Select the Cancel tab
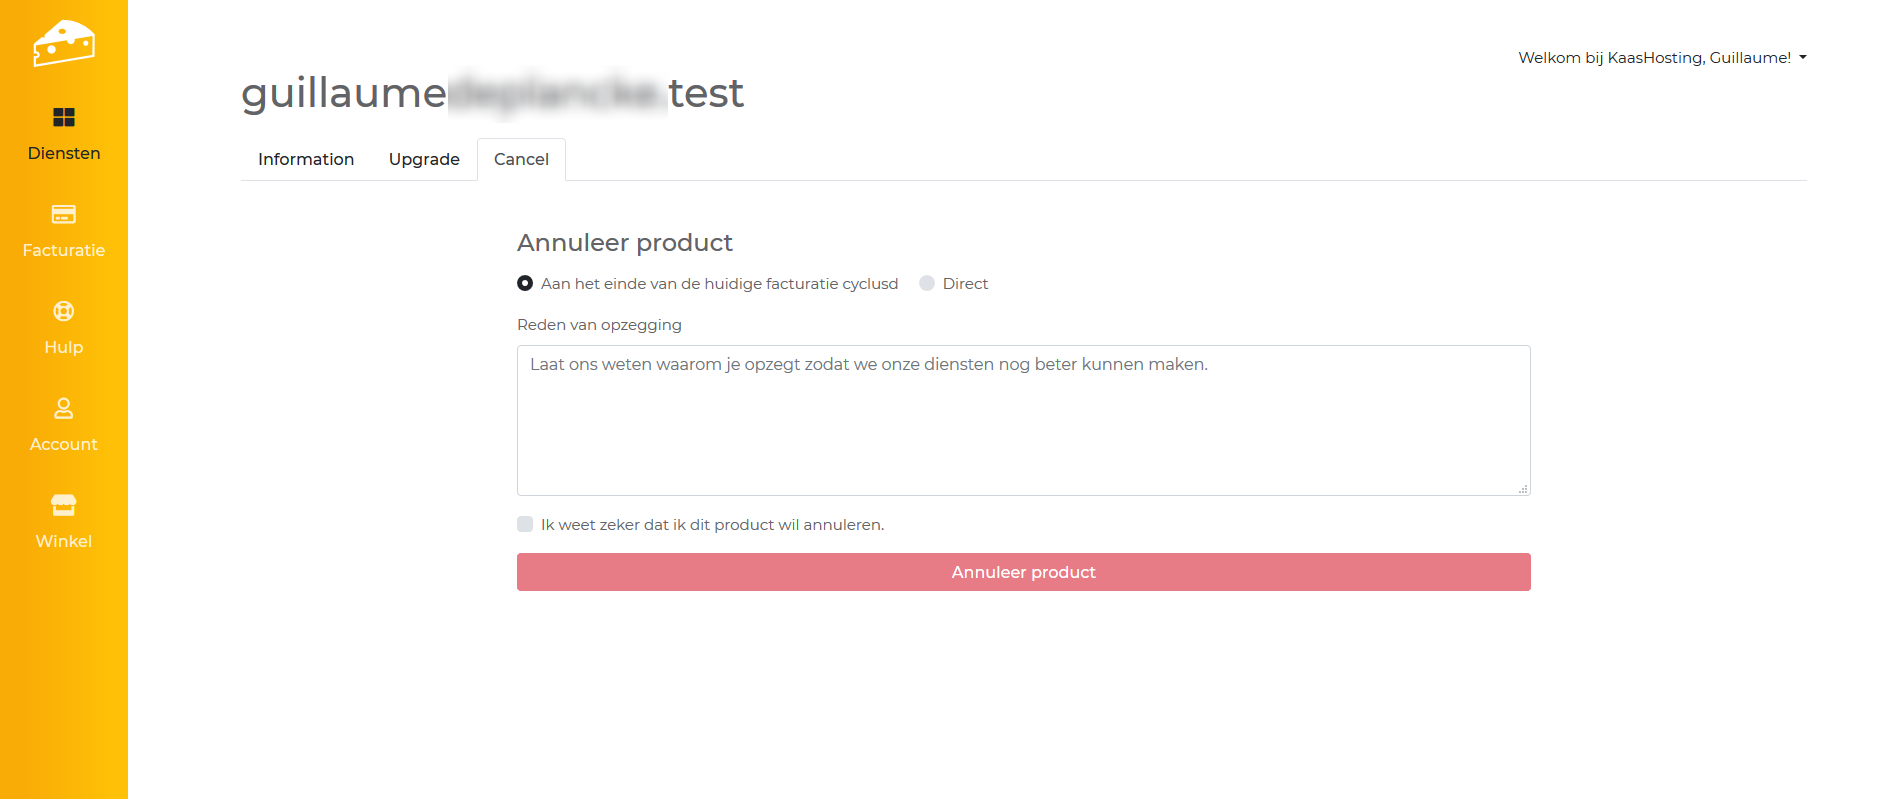The image size is (1897, 799). [x=521, y=160]
